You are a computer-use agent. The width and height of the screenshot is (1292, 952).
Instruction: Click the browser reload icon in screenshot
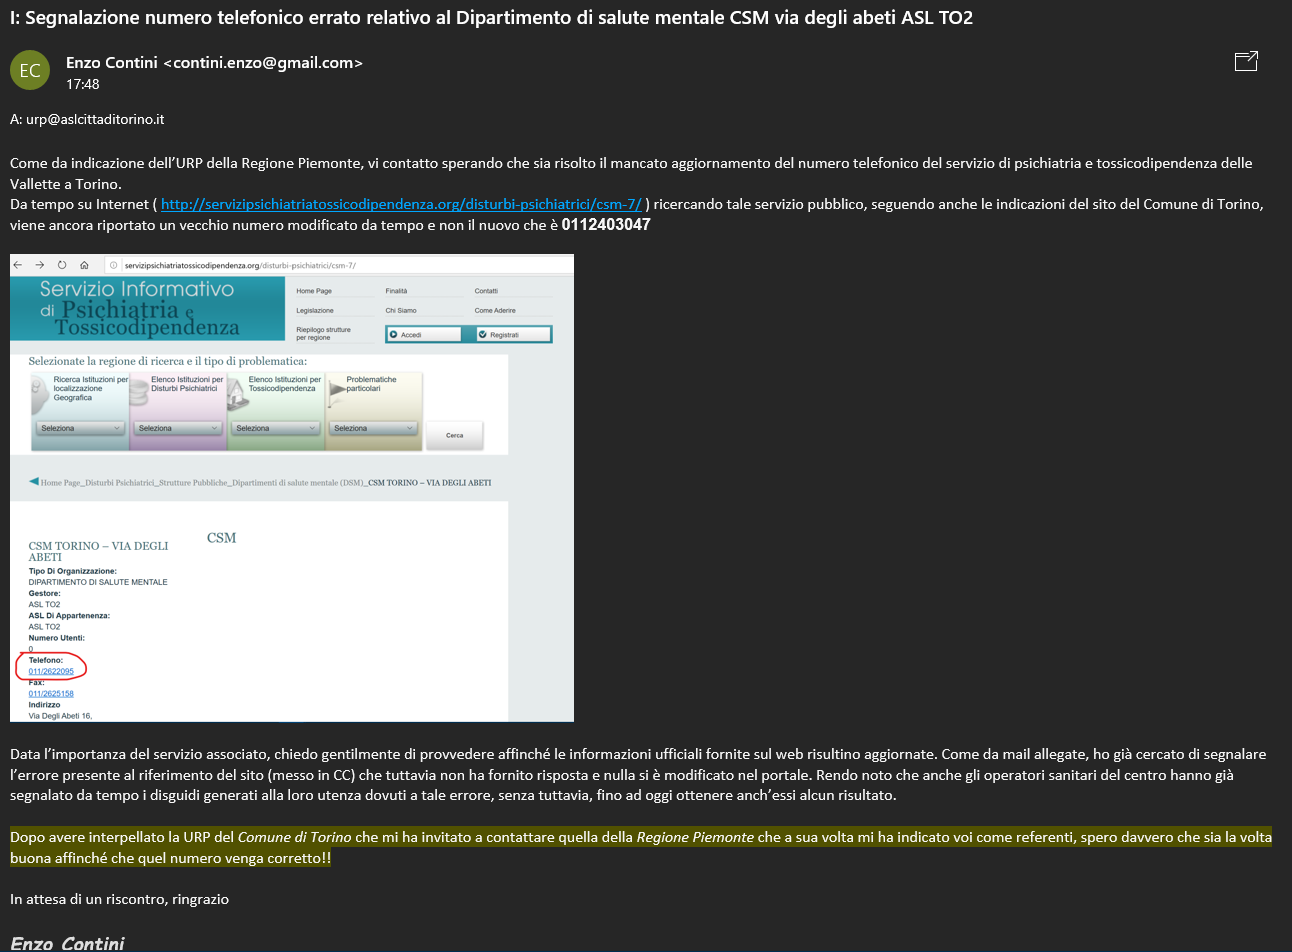62,265
